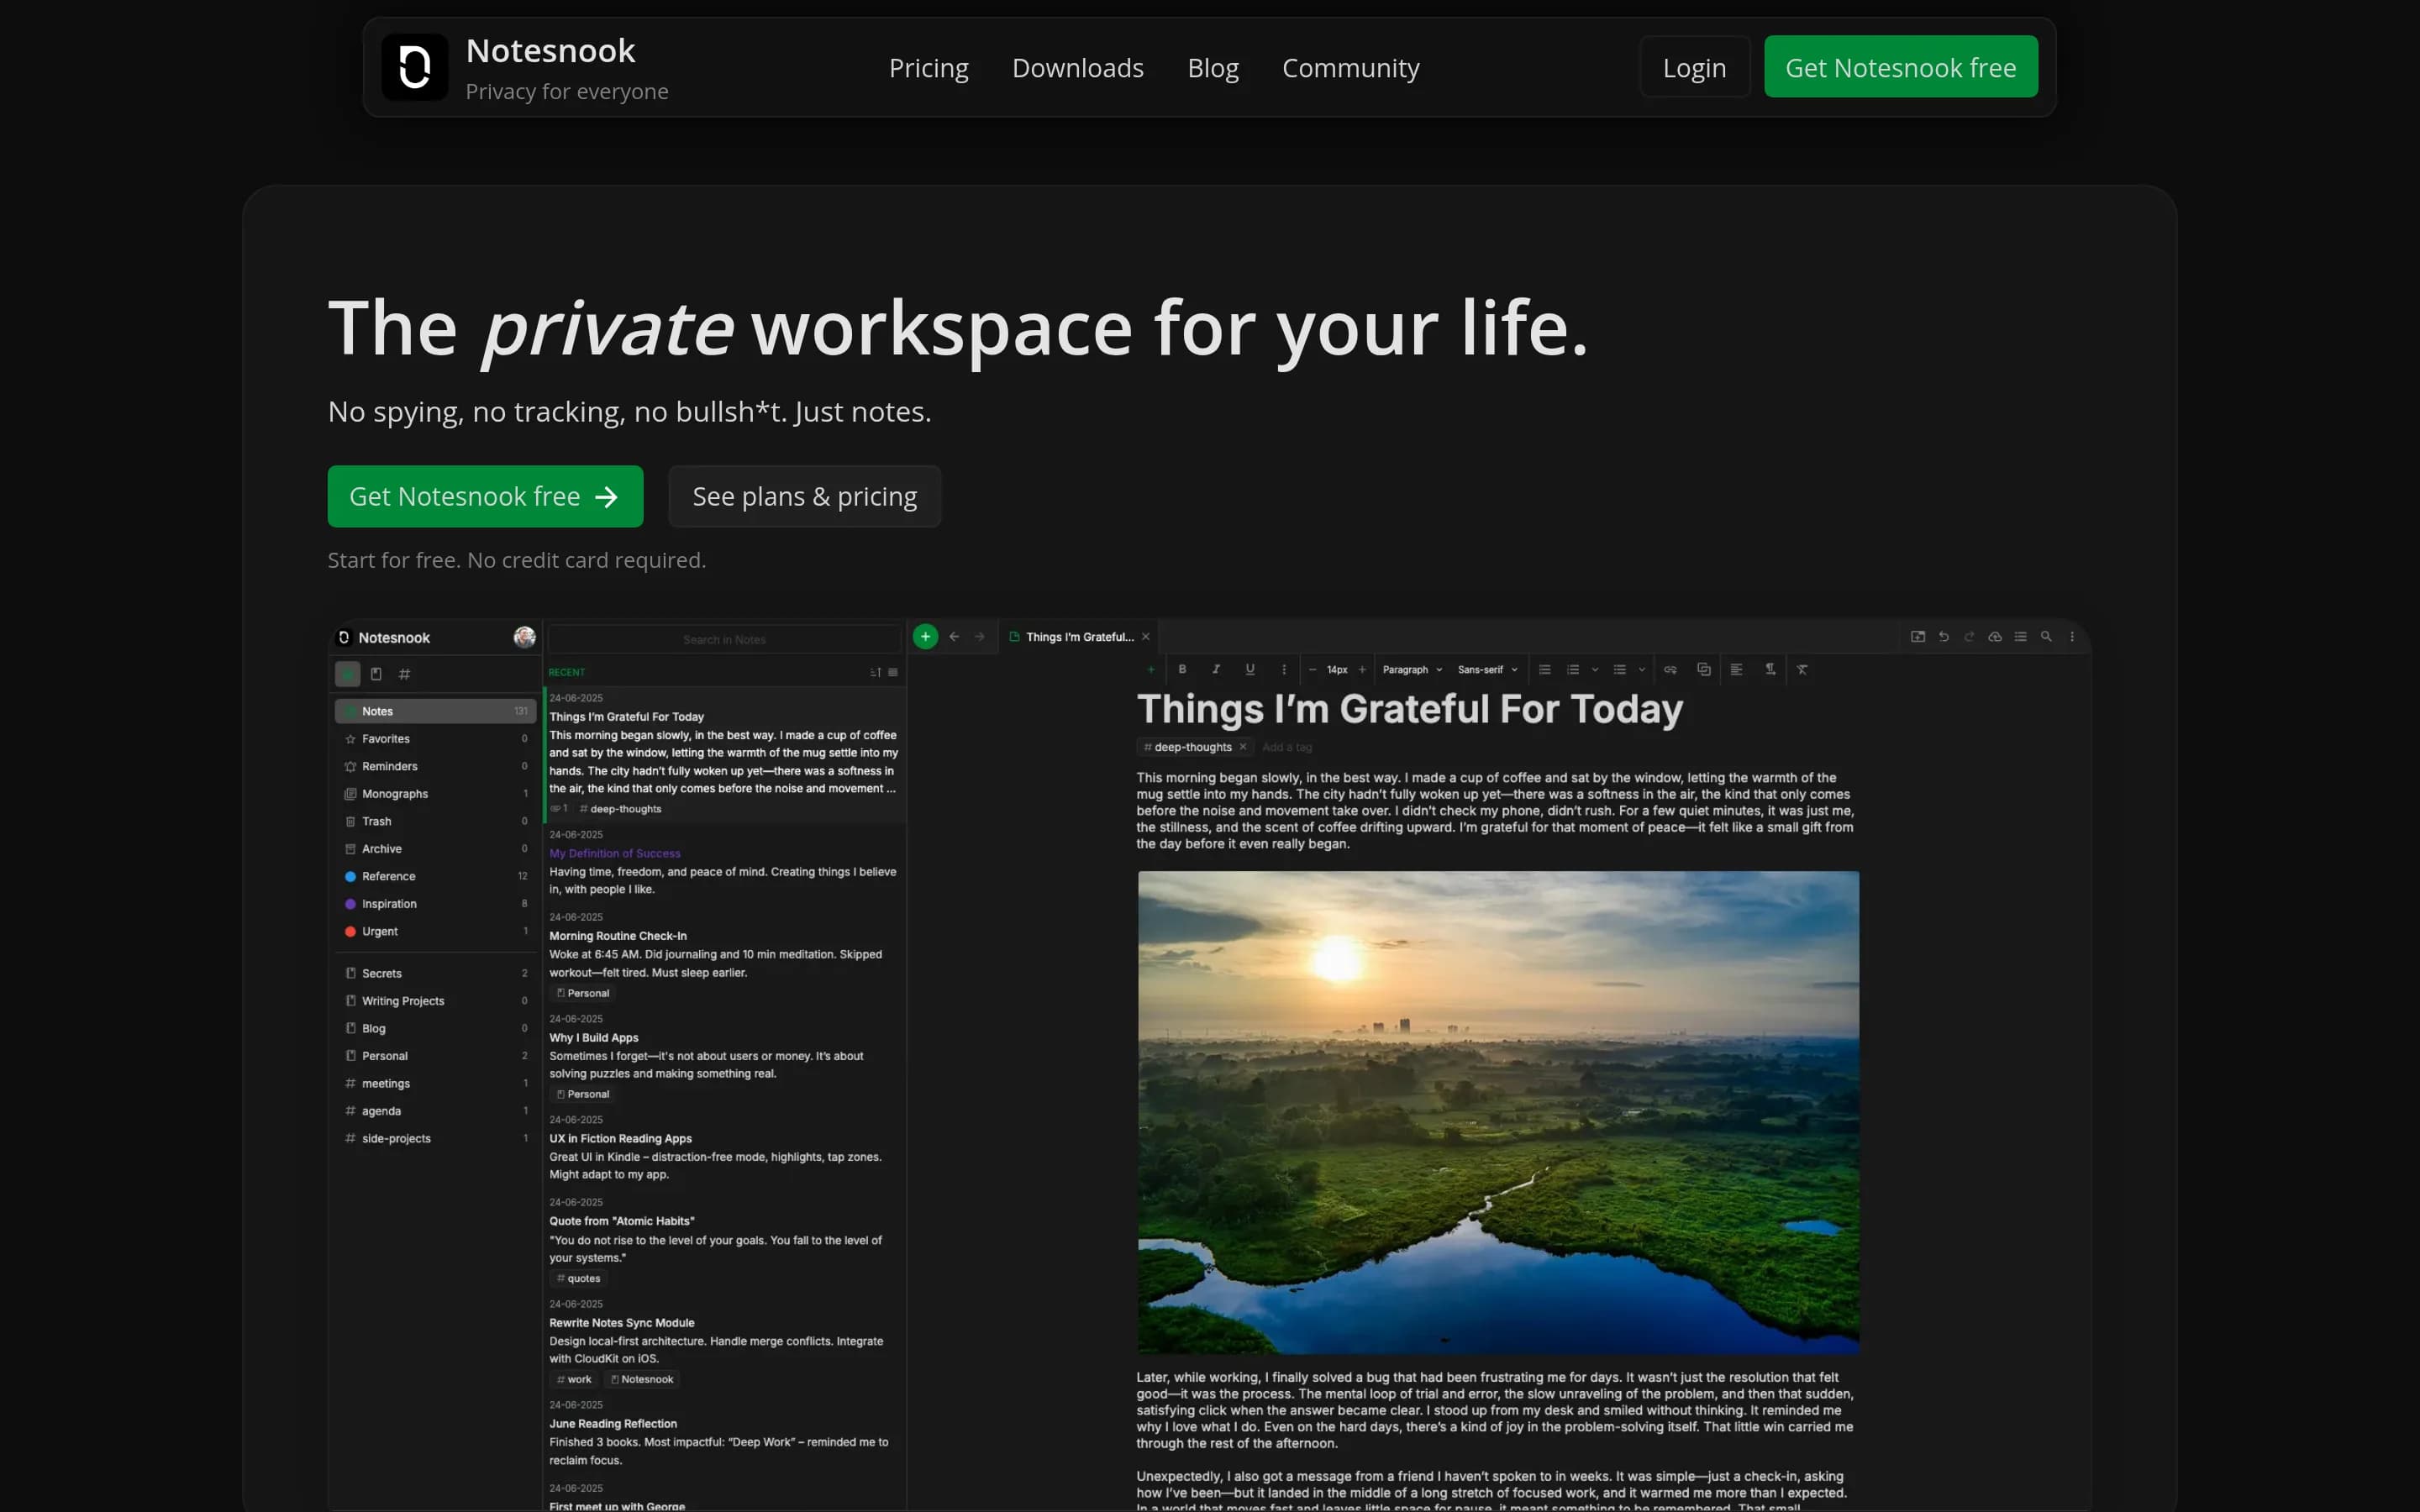This screenshot has width=2420, height=1512.
Task: Click the cloud publish icon
Action: pyautogui.click(x=1995, y=636)
